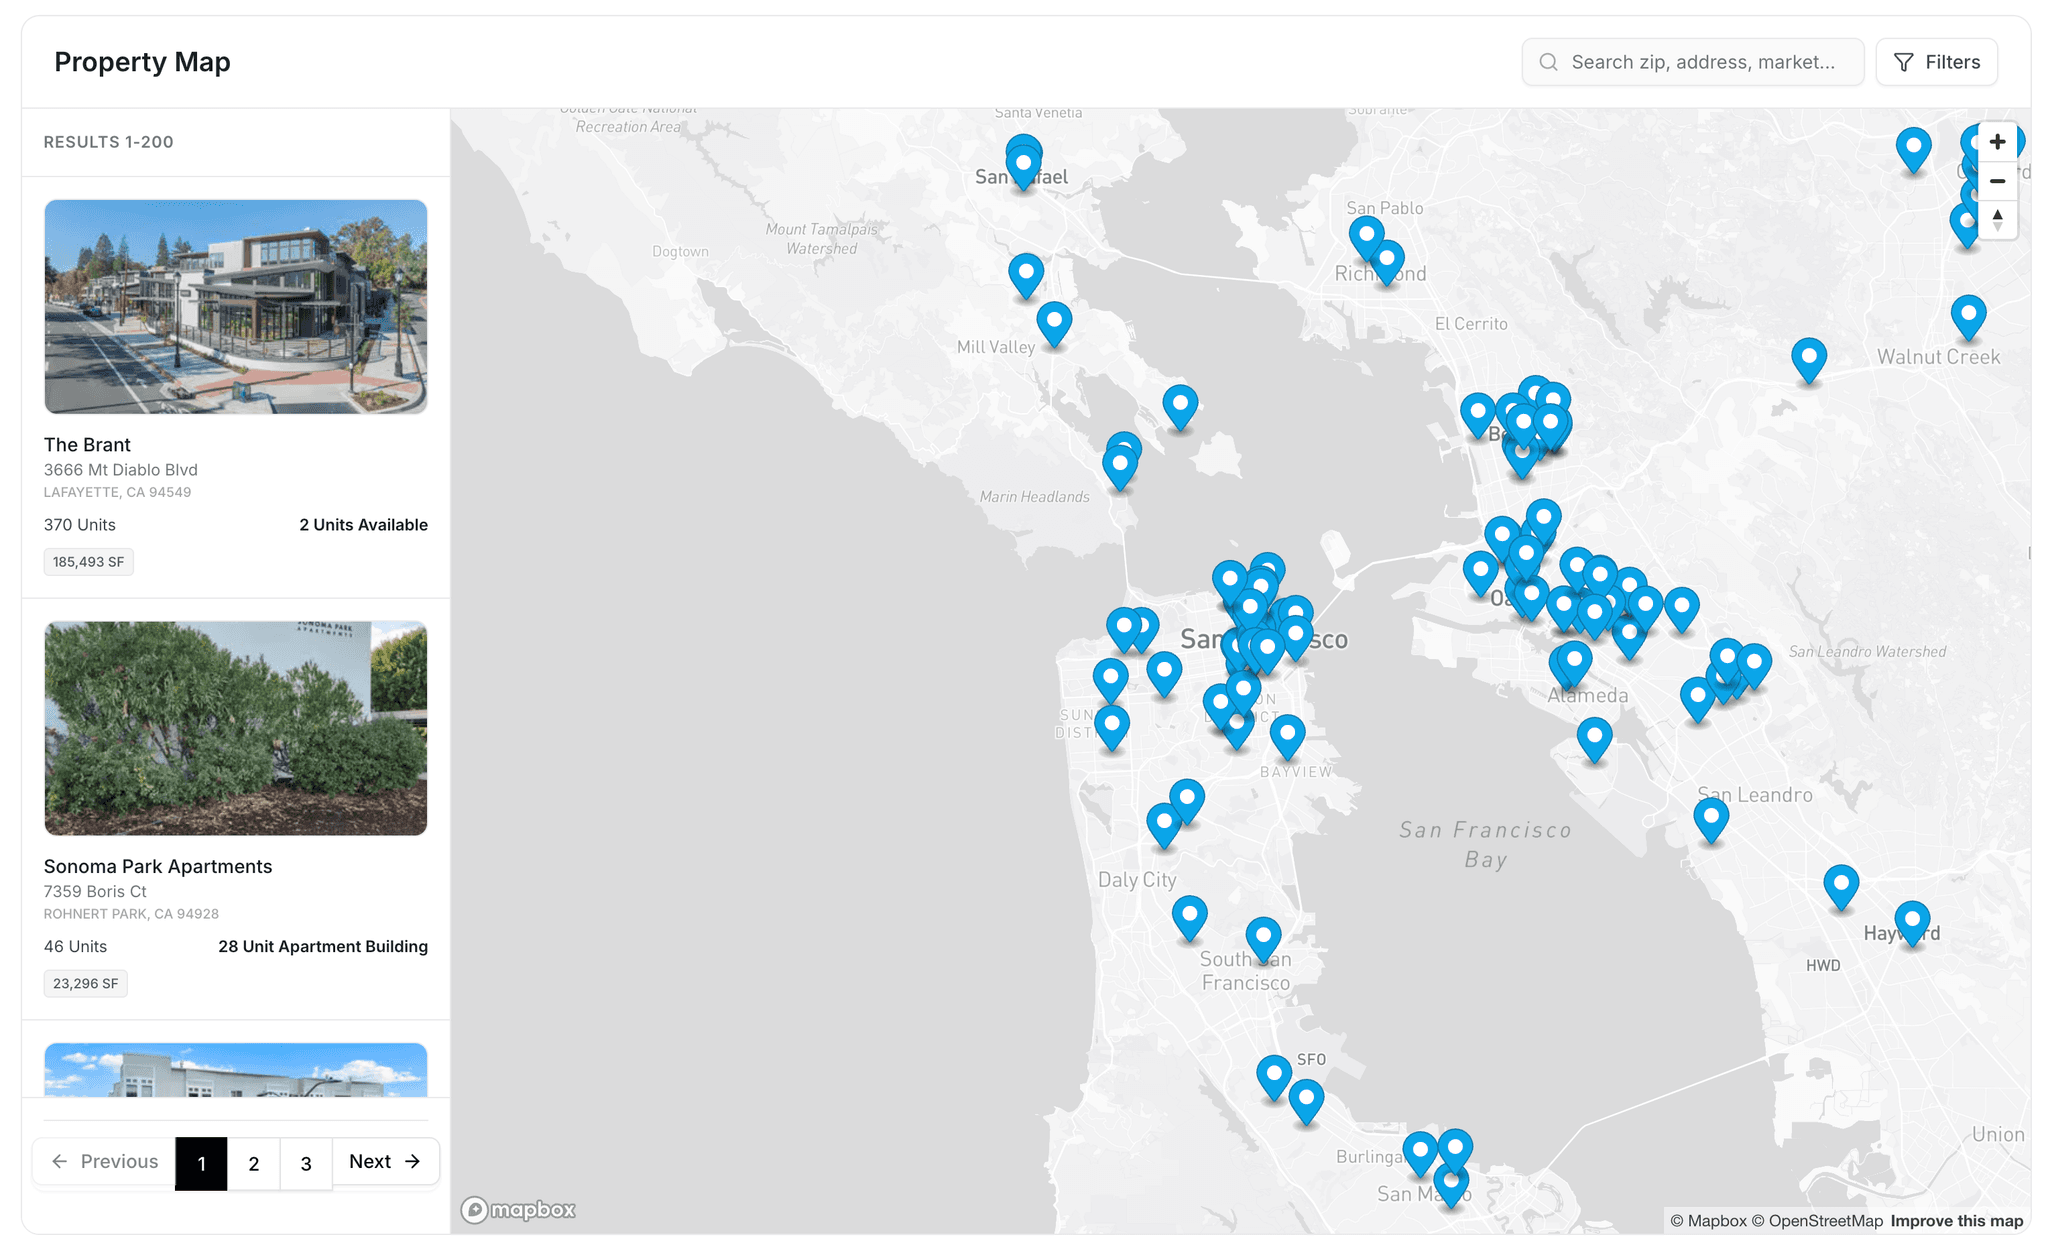The image size is (2048, 1258).
Task: Click the map pin at San Leandro
Action: coord(1711,817)
